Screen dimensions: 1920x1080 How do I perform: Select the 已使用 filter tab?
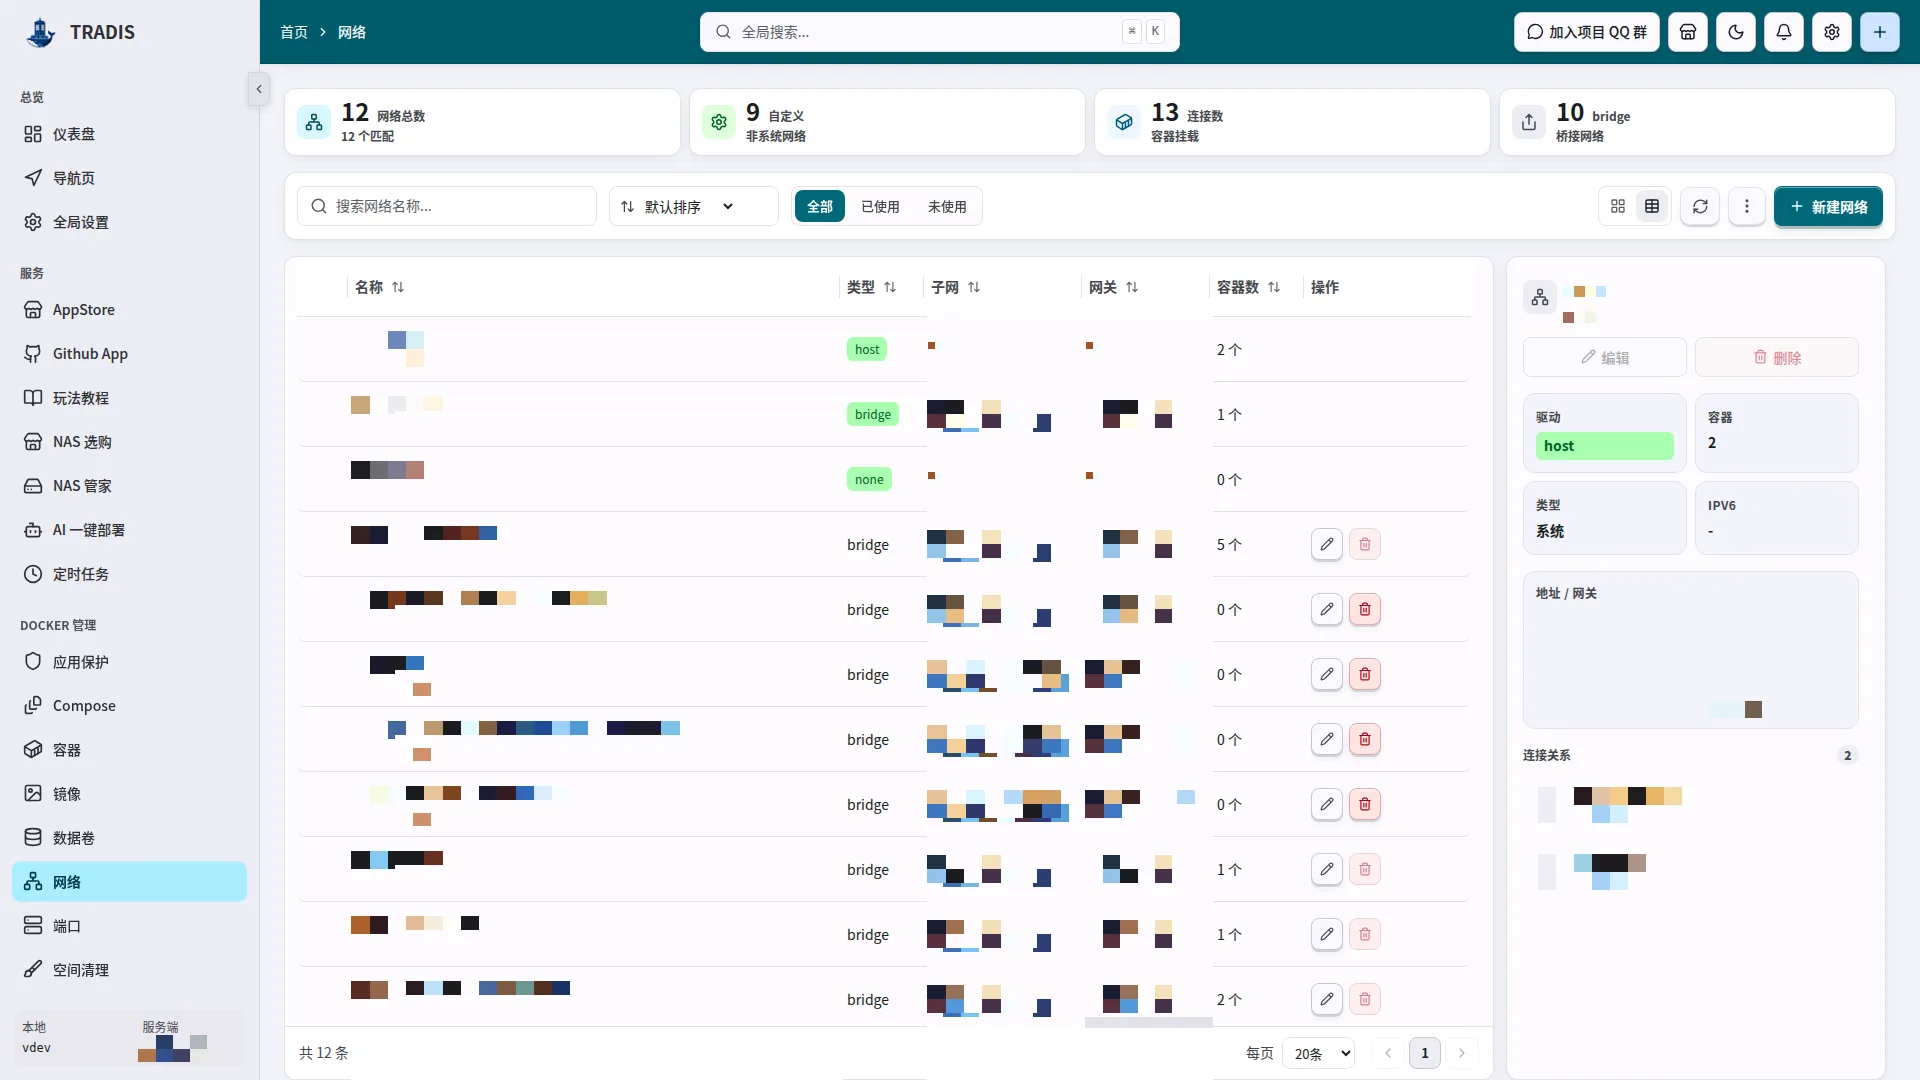coord(880,206)
